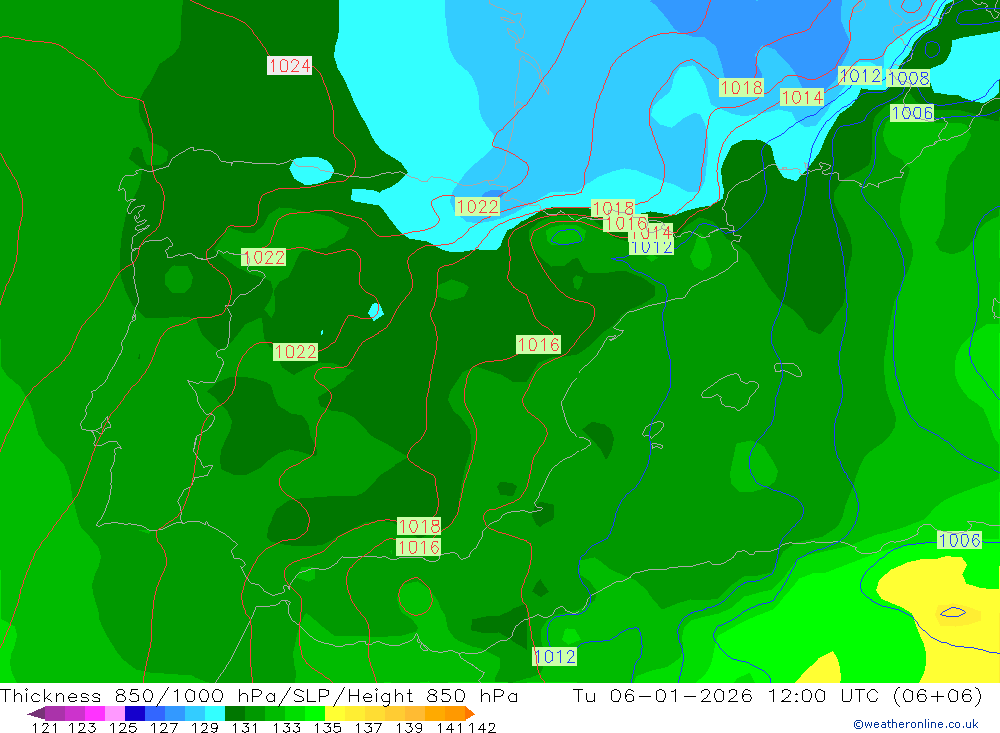This screenshot has width=1000, height=733.
Task: Click the weatheronline.co.uk copyright link
Action: [x=916, y=724]
